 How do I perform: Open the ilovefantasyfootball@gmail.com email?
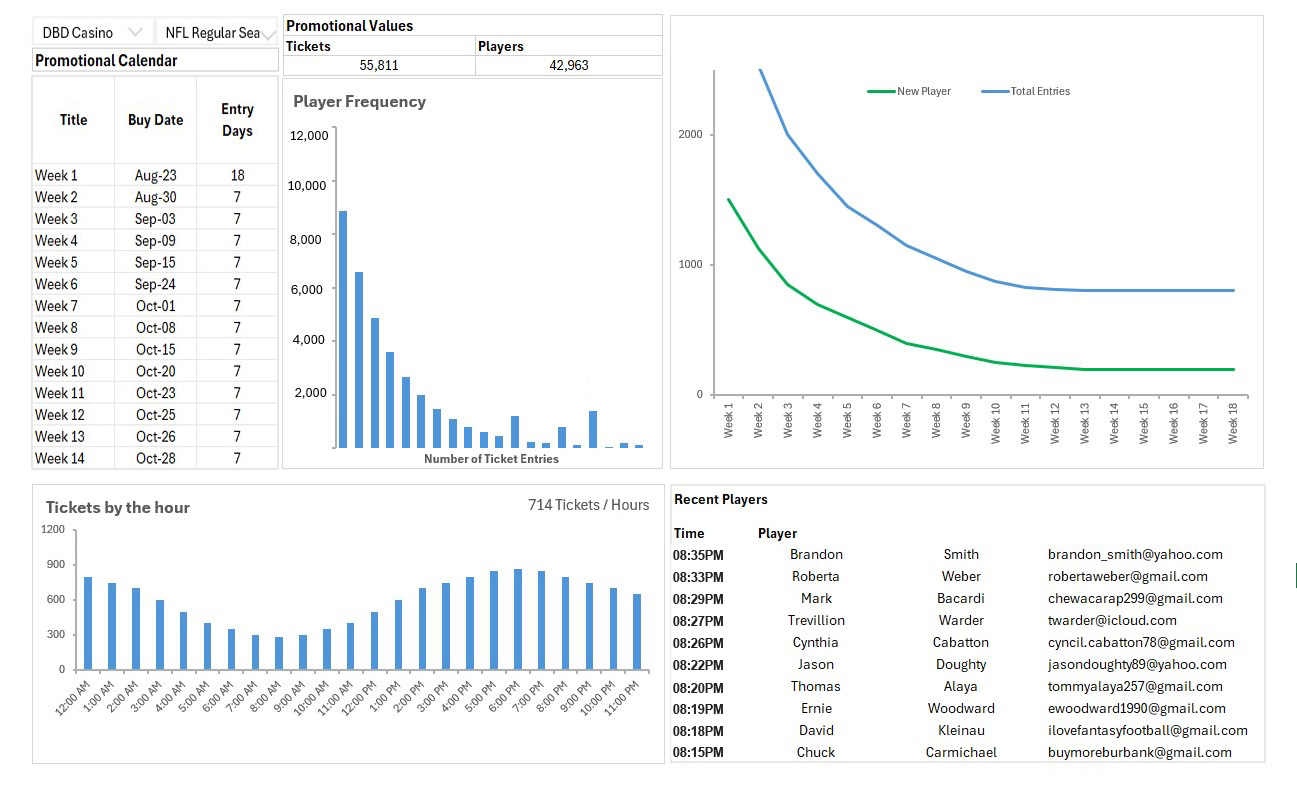[x=1147, y=730]
